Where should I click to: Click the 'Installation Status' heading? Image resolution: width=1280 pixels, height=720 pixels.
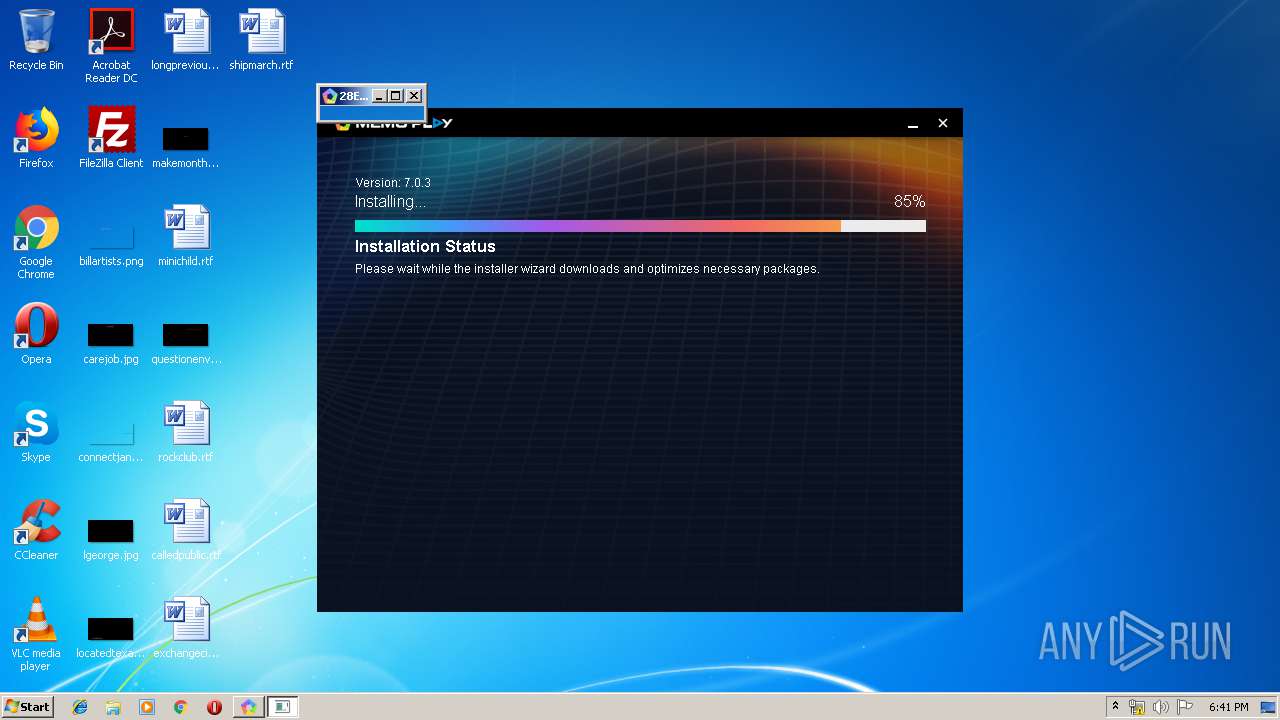(x=425, y=246)
